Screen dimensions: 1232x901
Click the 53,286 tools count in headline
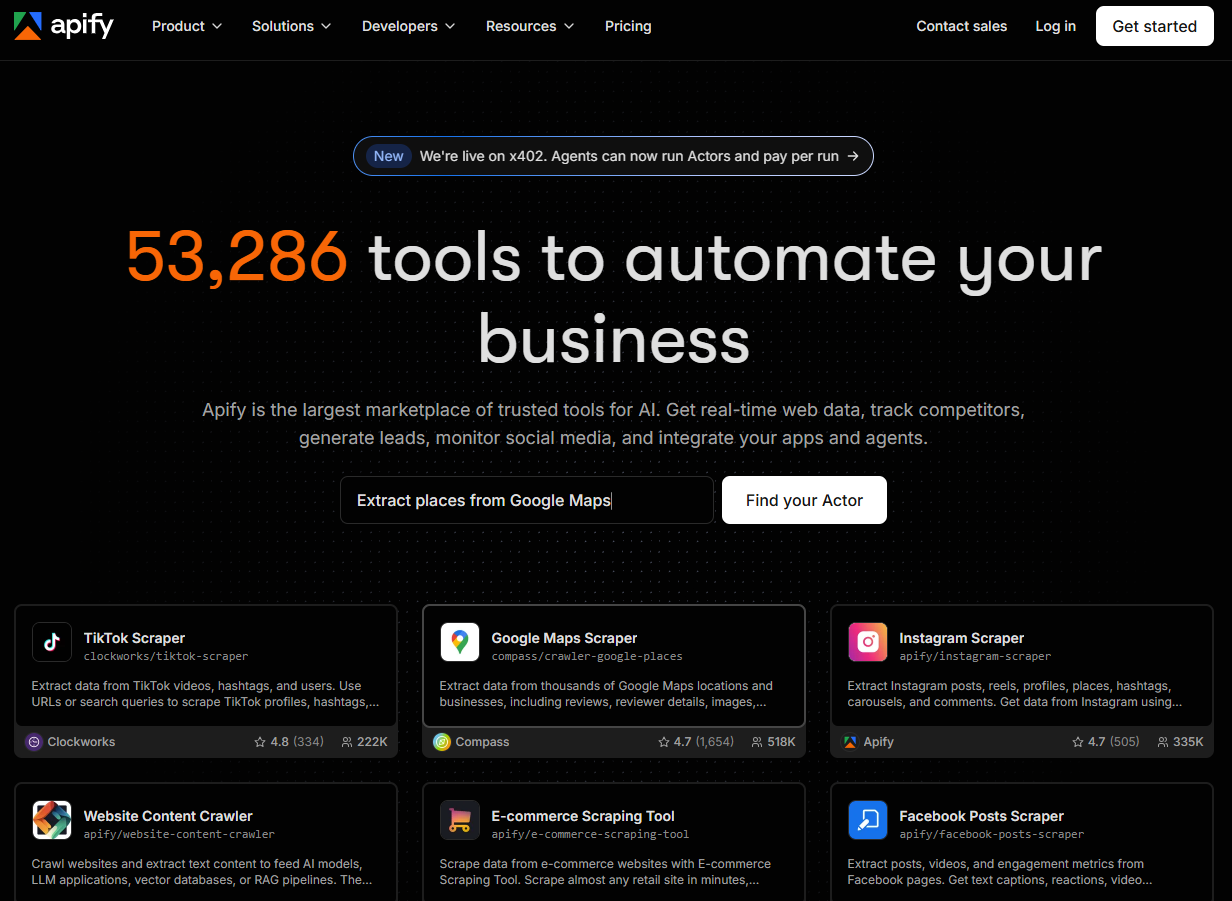pos(237,258)
